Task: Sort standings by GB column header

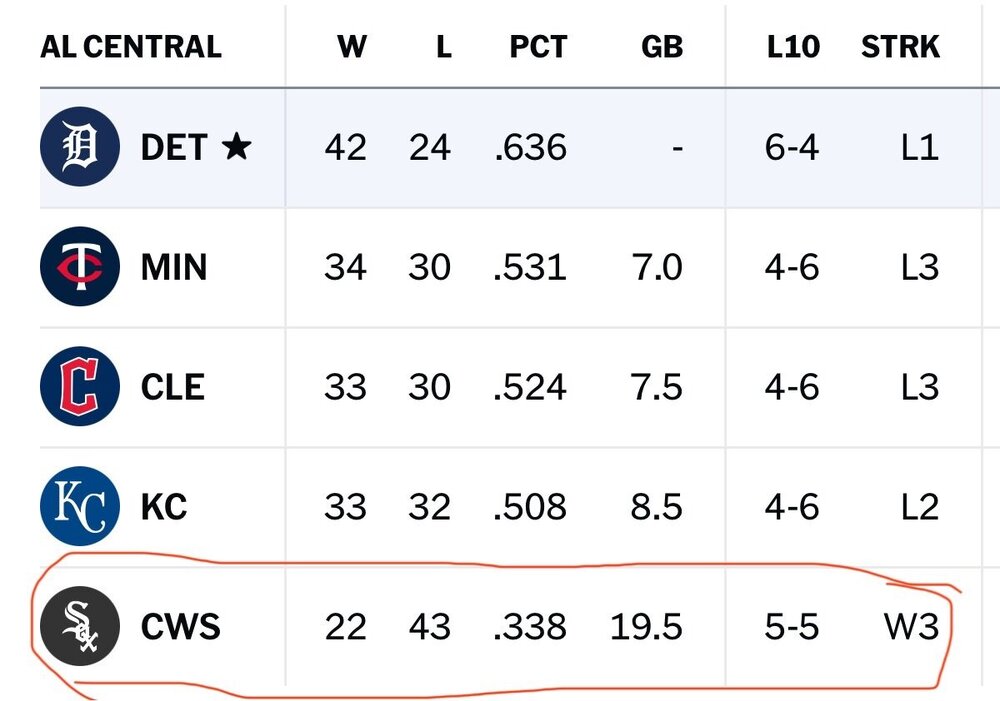Action: (661, 47)
